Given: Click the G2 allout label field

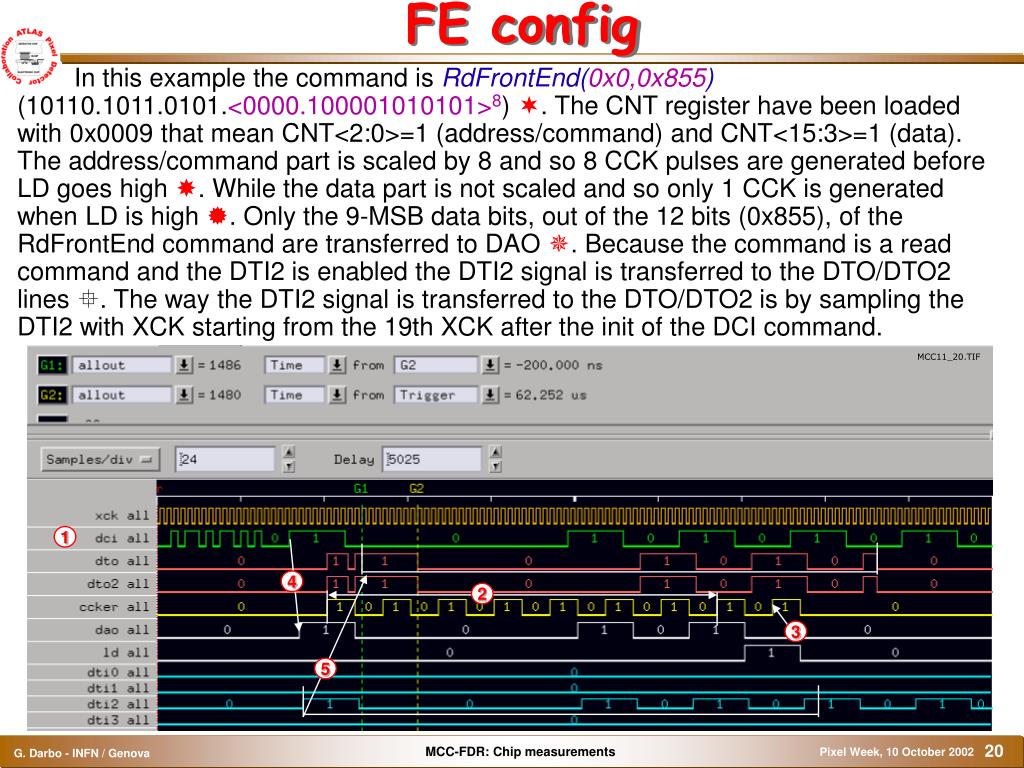Looking at the screenshot, I should (121, 395).
